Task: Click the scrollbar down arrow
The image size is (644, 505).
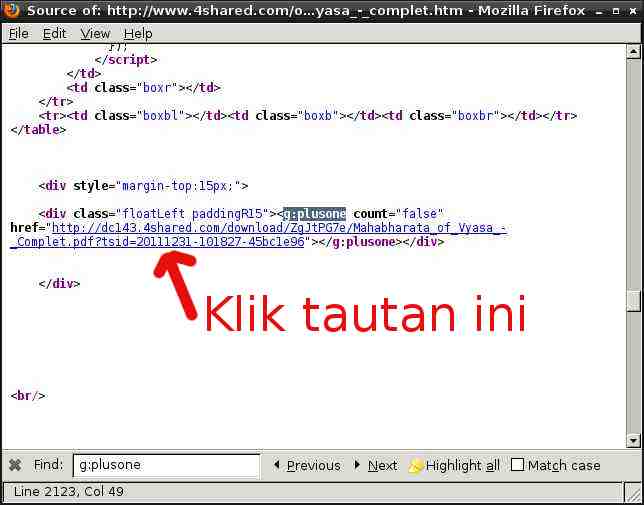Action: click(x=633, y=440)
